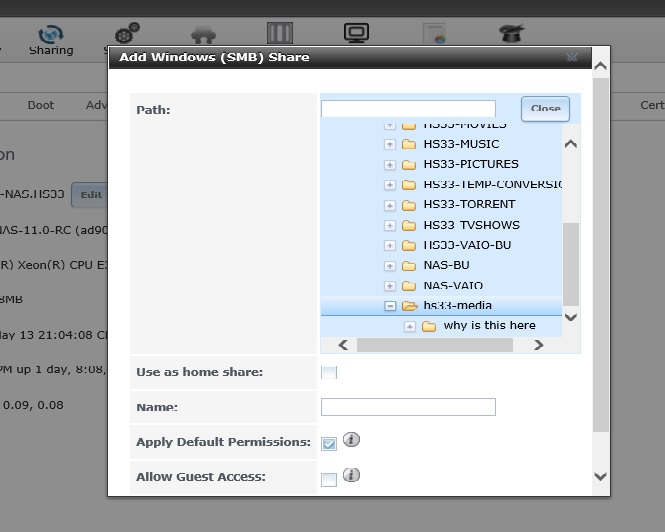Click dialog scroll-up arrow at top right

601,66
